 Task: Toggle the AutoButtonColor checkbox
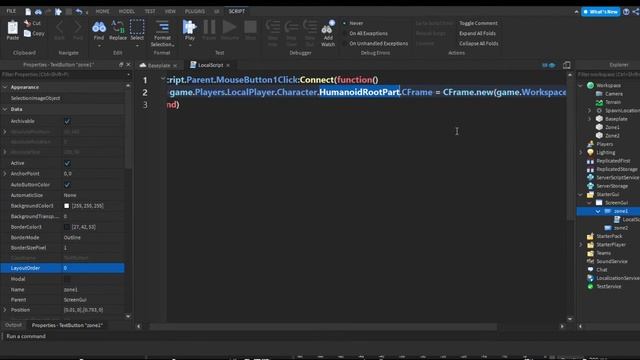[x=67, y=185]
